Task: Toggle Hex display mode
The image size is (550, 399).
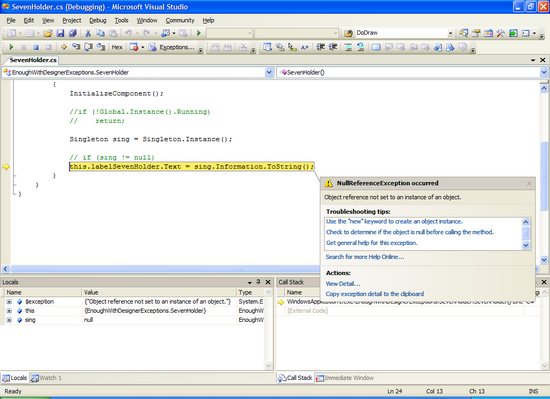Action: click(x=117, y=47)
